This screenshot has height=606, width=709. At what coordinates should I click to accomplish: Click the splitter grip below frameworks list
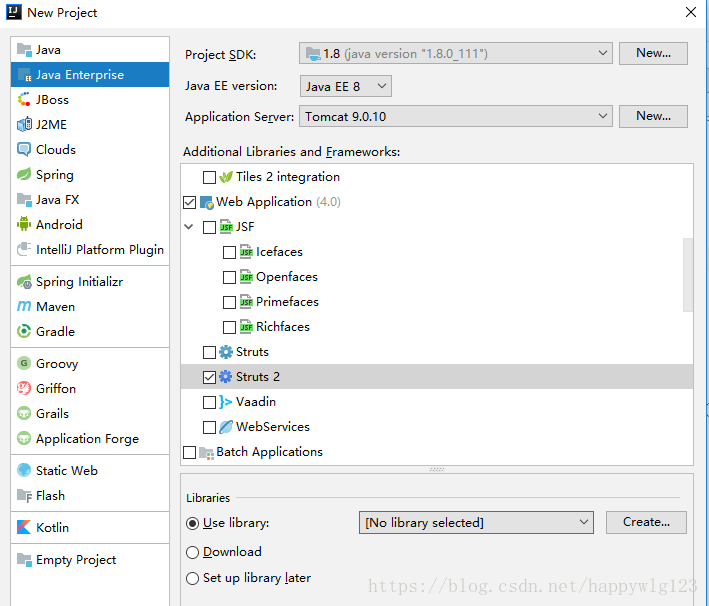pos(437,469)
